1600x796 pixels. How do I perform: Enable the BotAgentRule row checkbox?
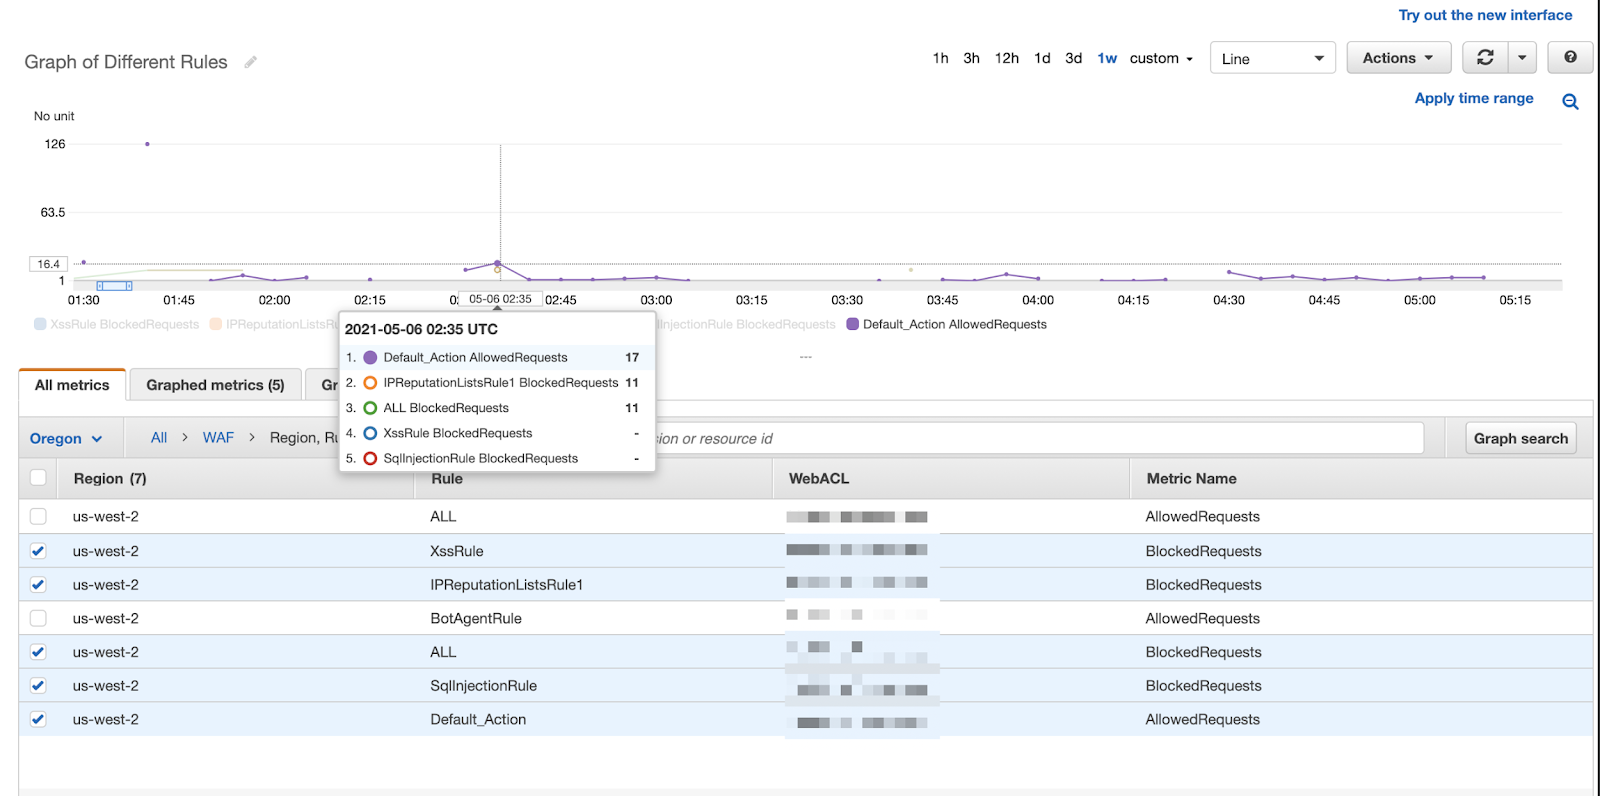click(x=38, y=618)
